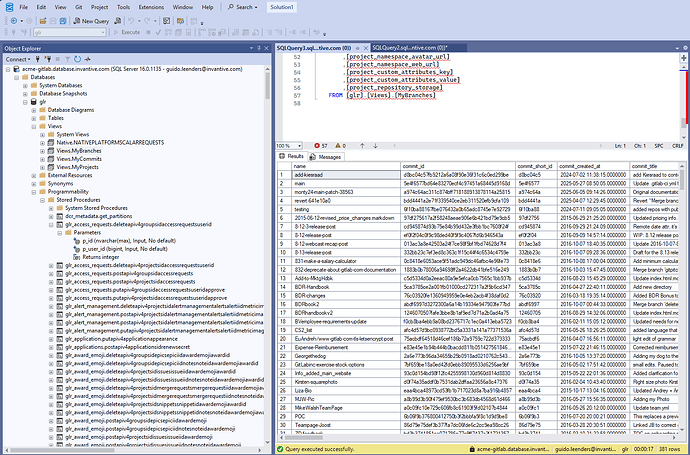
Task: Click the editor split icon at top right
Action: coord(683,58)
